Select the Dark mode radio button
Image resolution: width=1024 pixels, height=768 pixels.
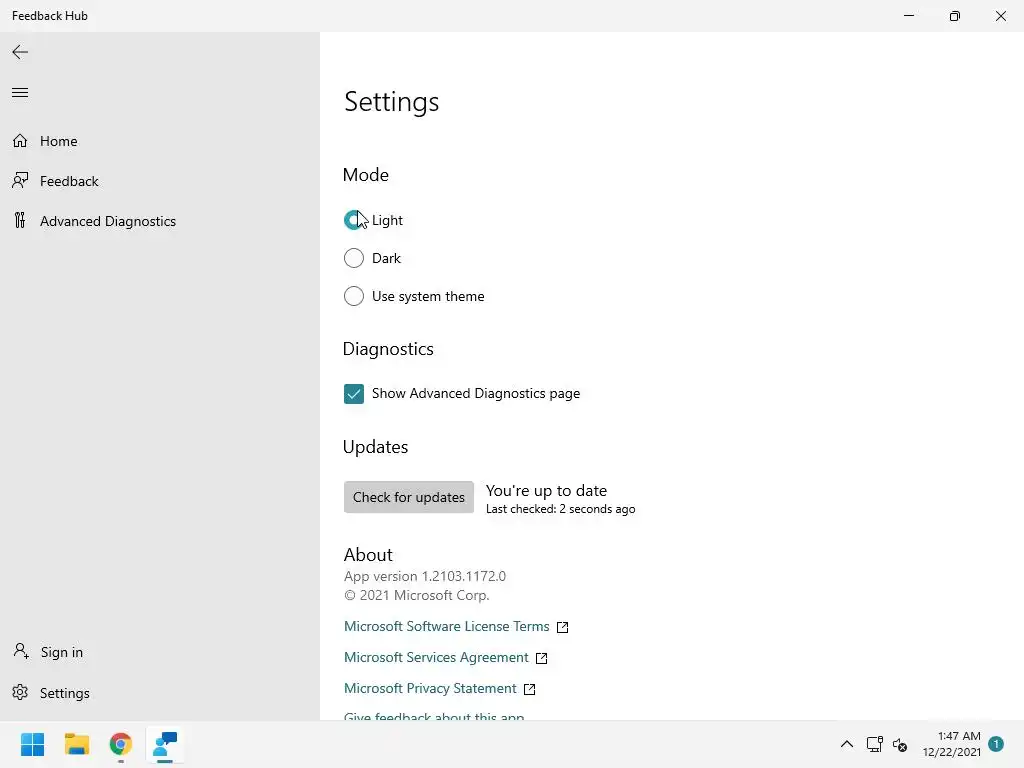tap(353, 258)
